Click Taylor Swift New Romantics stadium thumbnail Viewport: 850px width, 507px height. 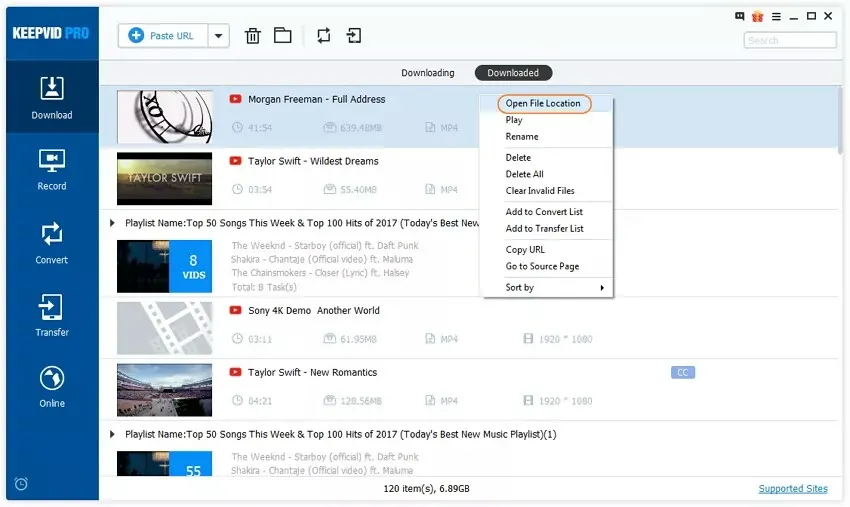tap(165, 390)
